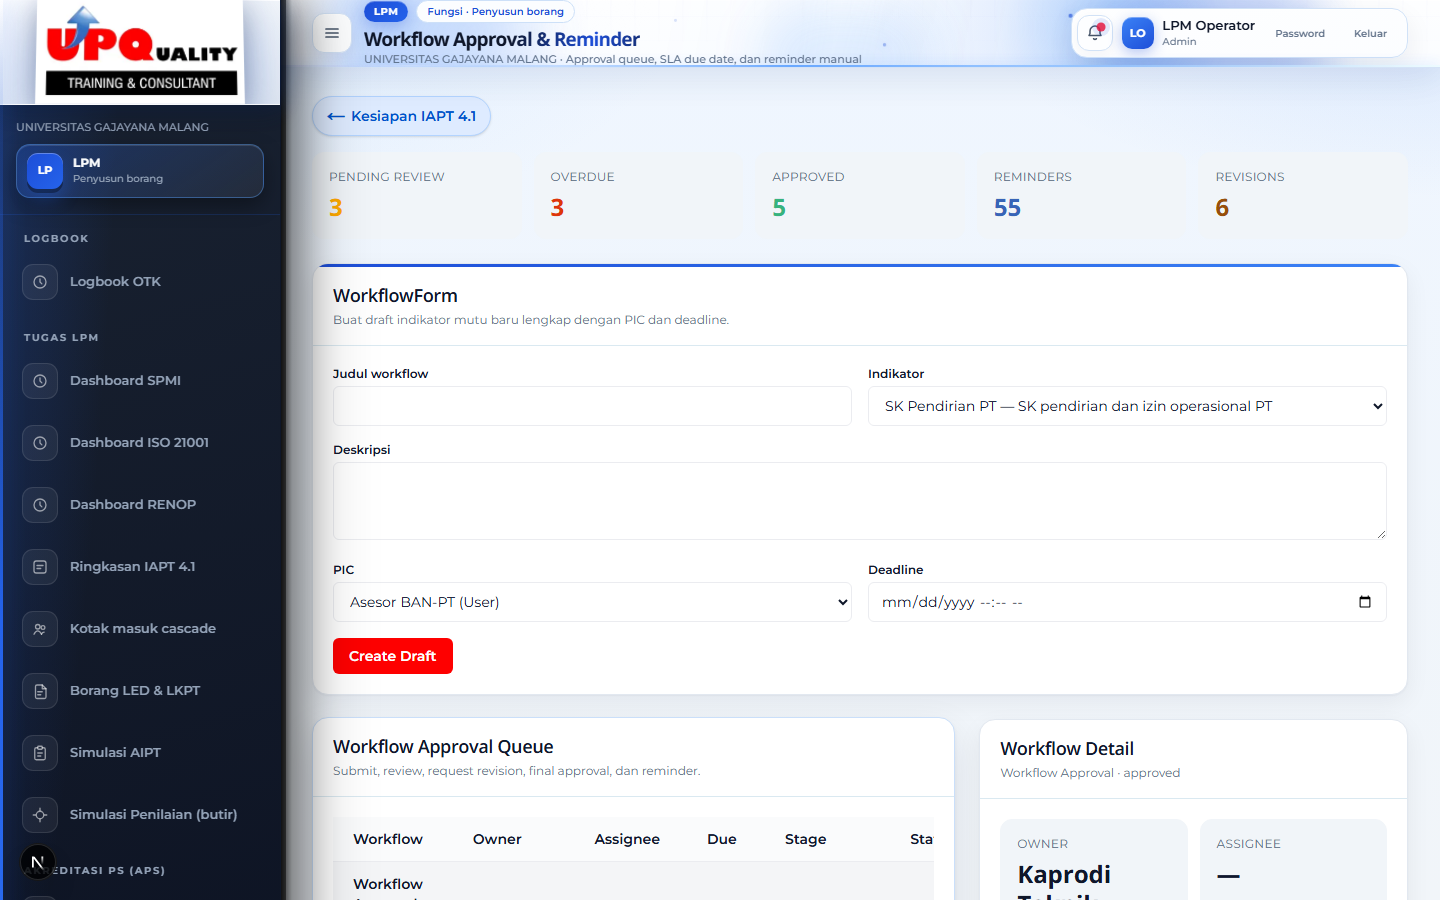1440x900 pixels.
Task: Click the Fungsi · Penyusun borang chip
Action: pyautogui.click(x=496, y=12)
